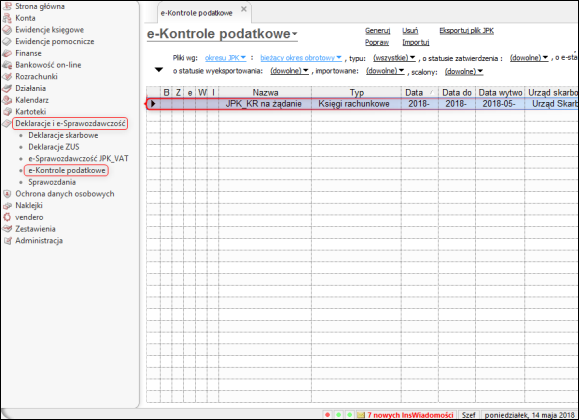This screenshot has width=579, height=420.
Task: Open Ewidencje księgowe module icon
Action: [x=7, y=30]
